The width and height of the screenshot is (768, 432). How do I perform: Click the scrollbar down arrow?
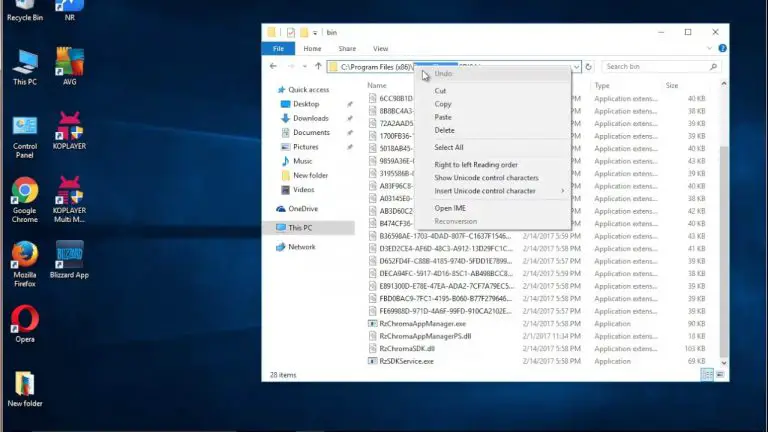[724, 362]
